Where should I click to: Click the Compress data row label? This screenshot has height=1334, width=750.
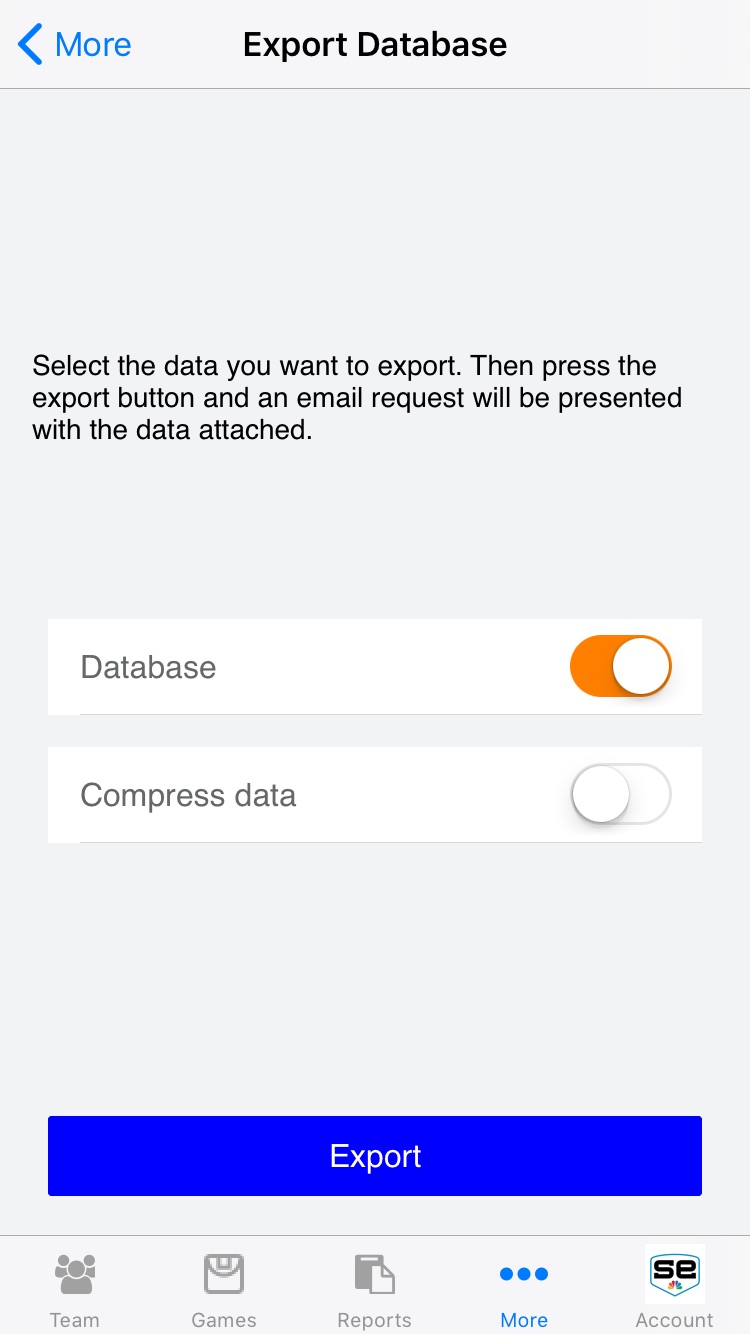188,795
